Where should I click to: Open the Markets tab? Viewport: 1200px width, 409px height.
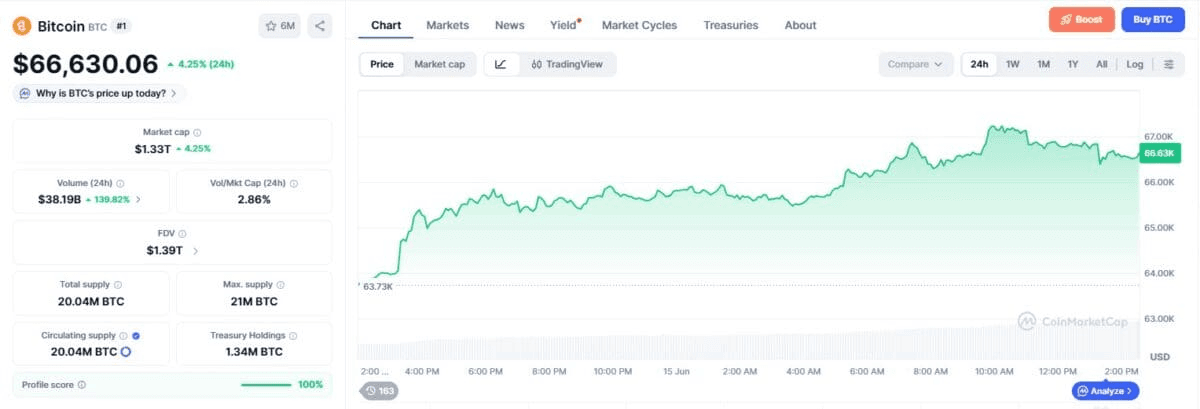coord(447,25)
